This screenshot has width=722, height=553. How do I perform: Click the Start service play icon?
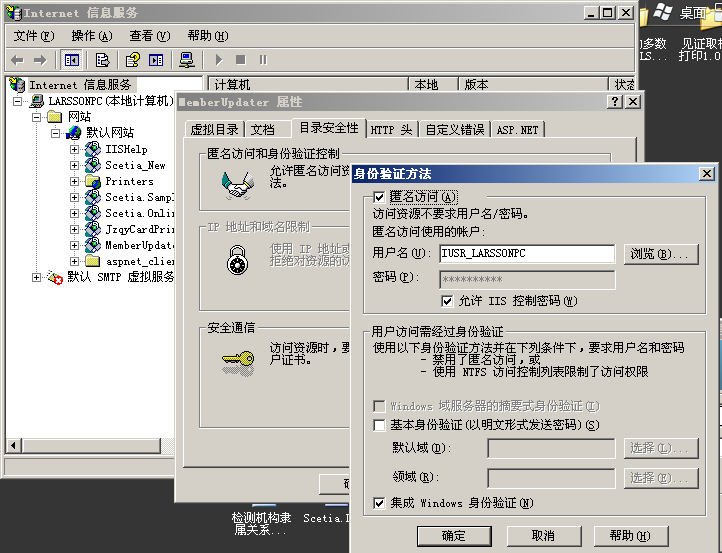pyautogui.click(x=219, y=60)
